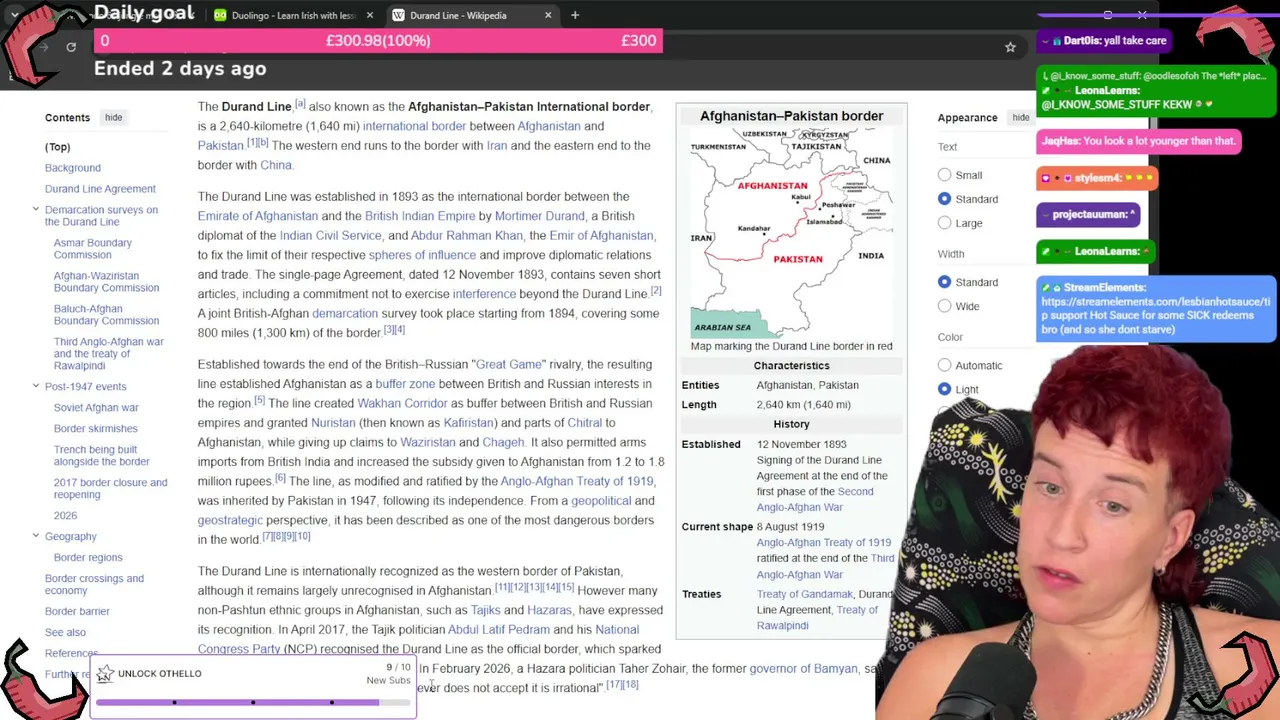
Task: Follow the Tajiks link
Action: pyautogui.click(x=485, y=610)
